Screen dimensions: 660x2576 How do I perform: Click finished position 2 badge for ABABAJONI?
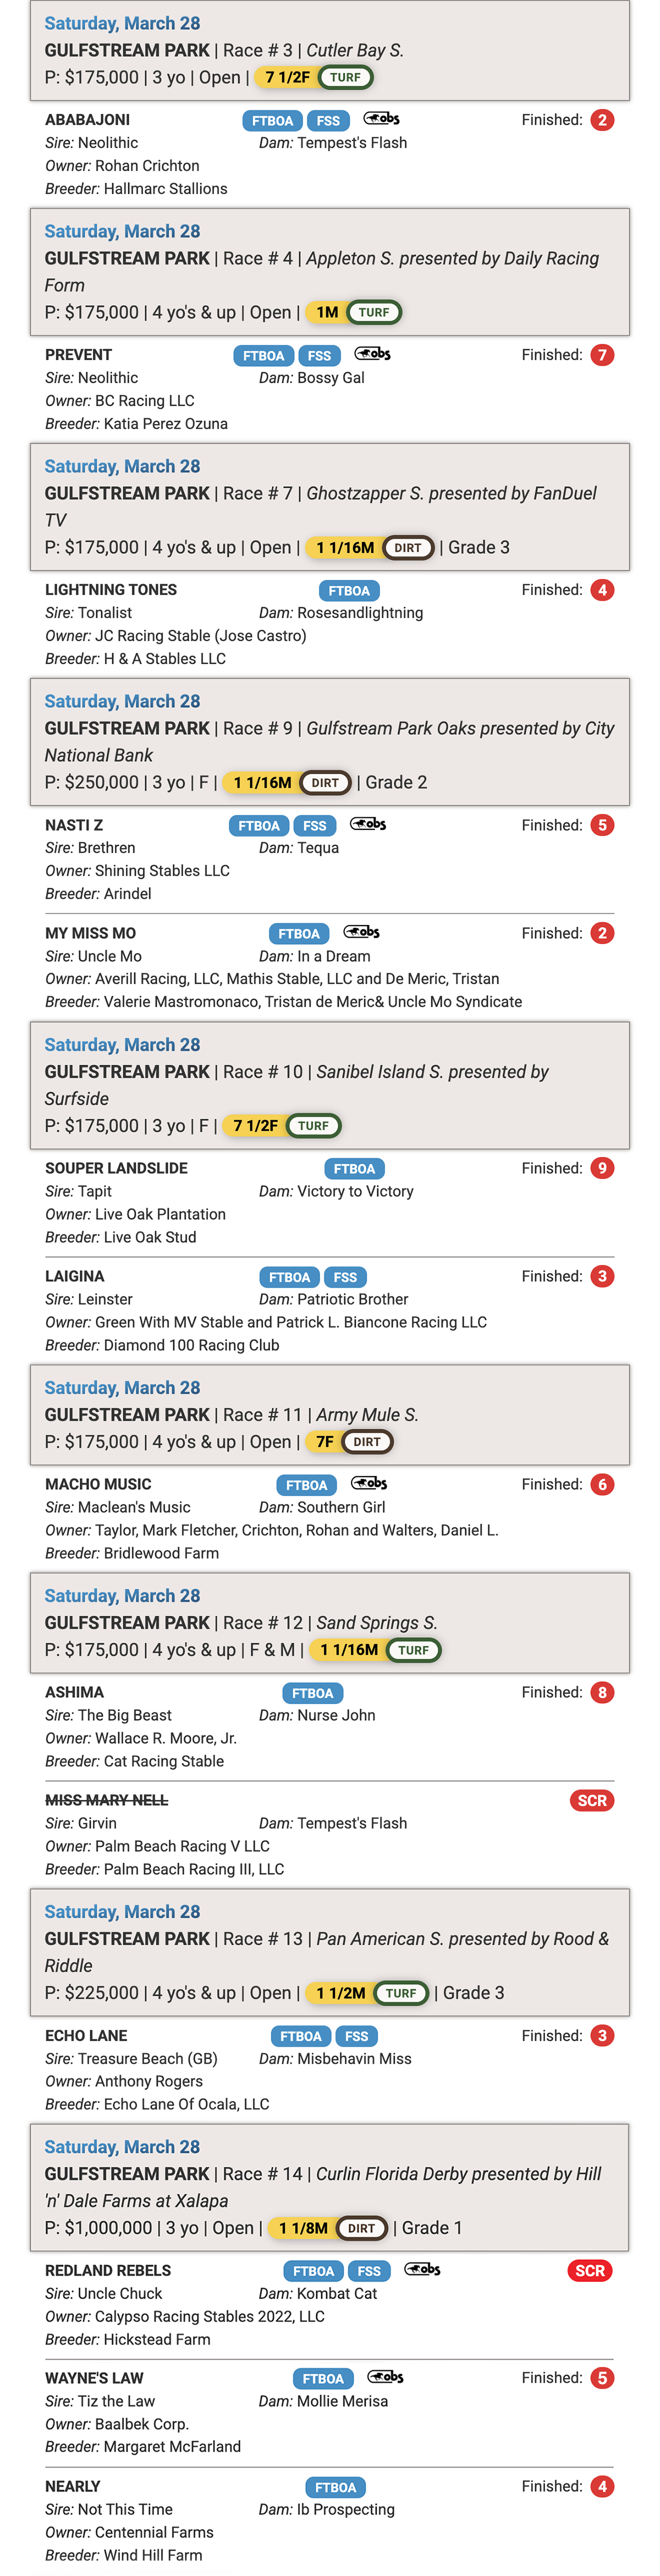(x=602, y=120)
